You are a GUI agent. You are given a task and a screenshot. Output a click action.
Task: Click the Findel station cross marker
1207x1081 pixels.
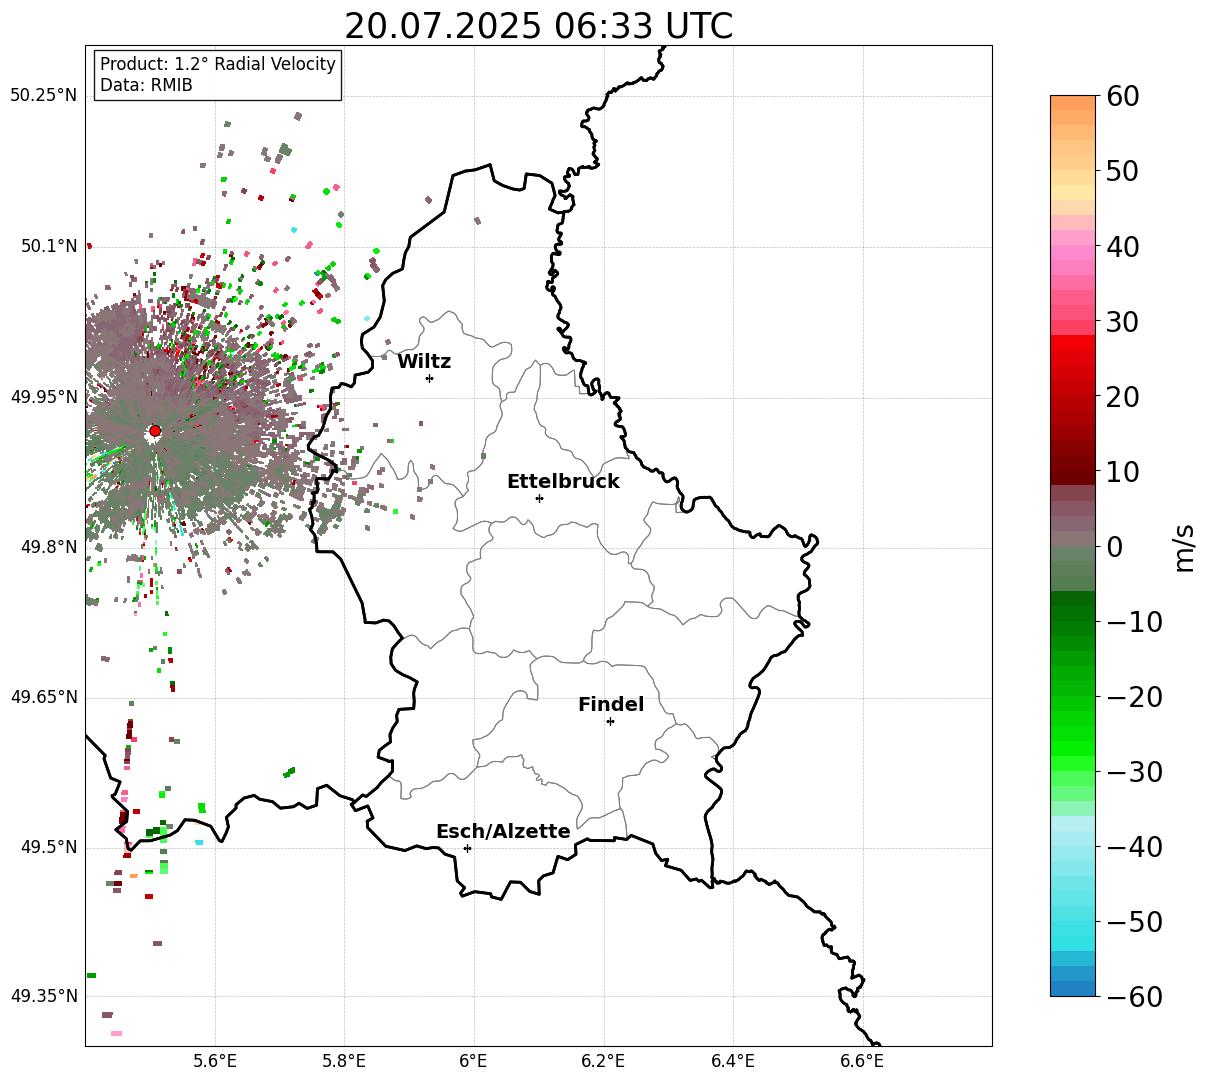click(x=610, y=721)
